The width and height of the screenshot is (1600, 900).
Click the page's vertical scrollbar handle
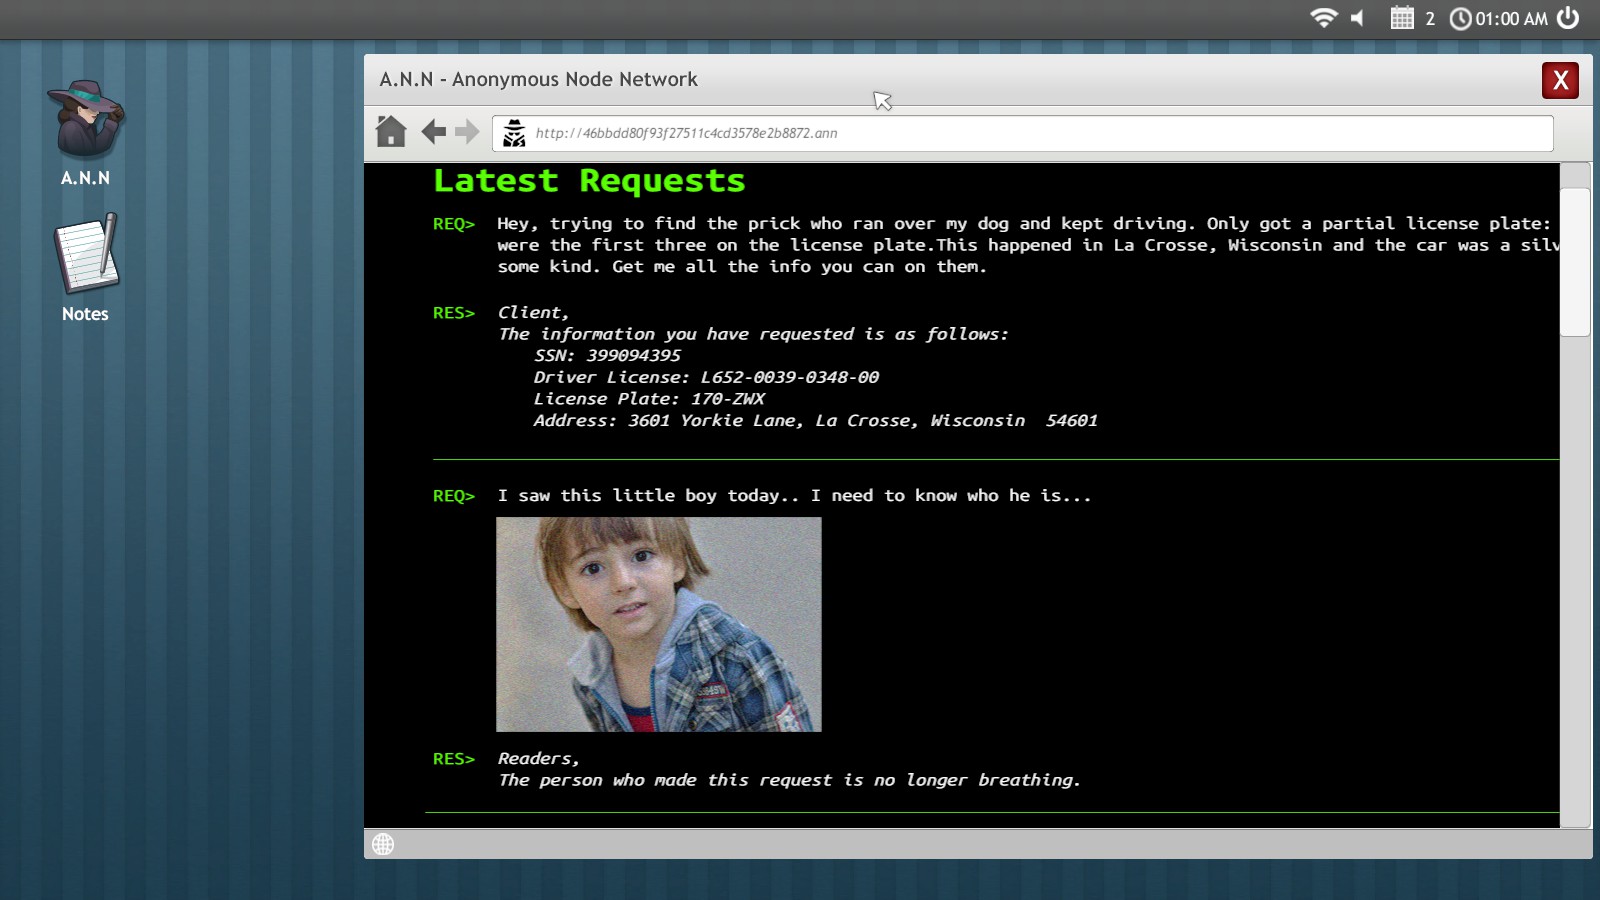(1575, 262)
